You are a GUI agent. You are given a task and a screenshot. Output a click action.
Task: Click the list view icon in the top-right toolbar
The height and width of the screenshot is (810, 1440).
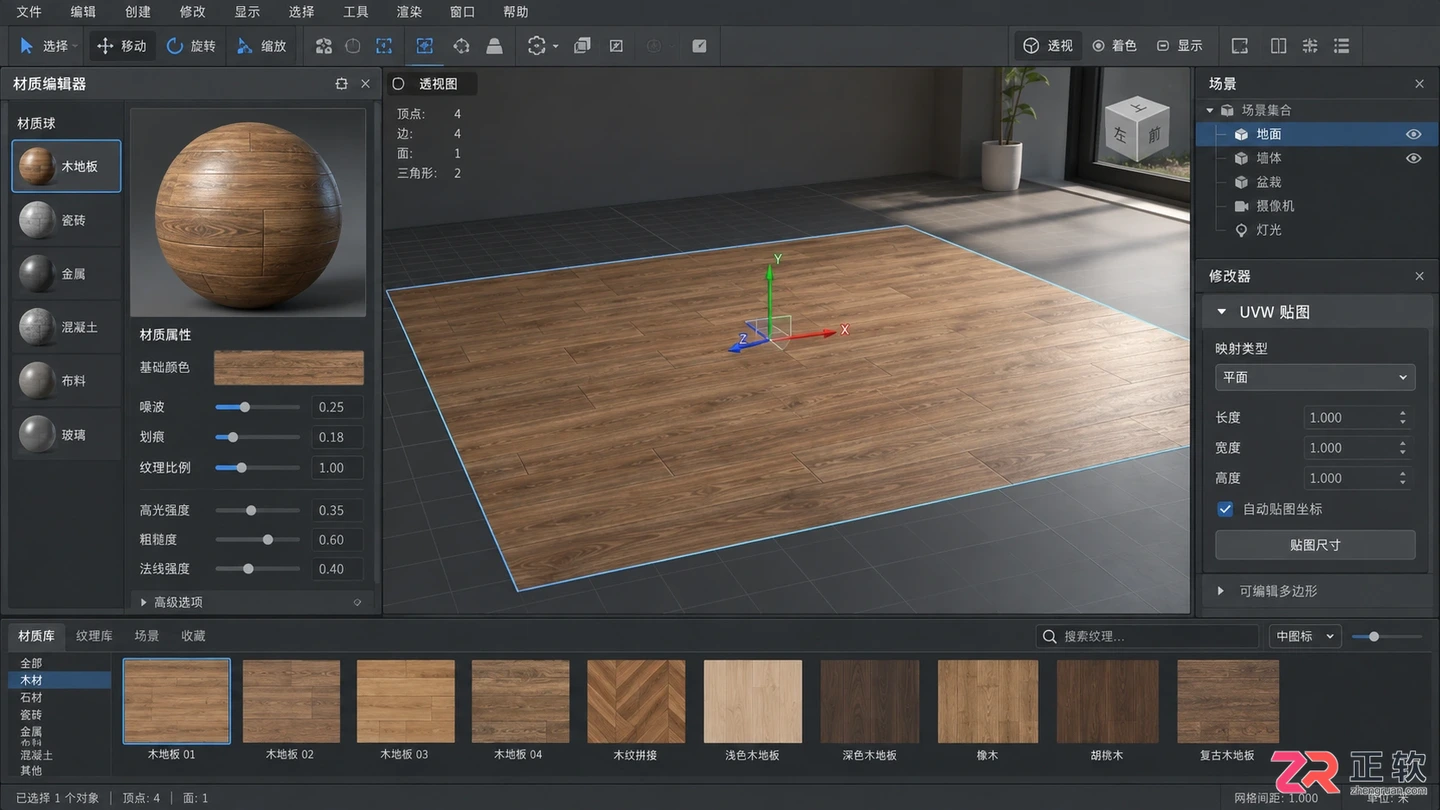pyautogui.click(x=1342, y=46)
